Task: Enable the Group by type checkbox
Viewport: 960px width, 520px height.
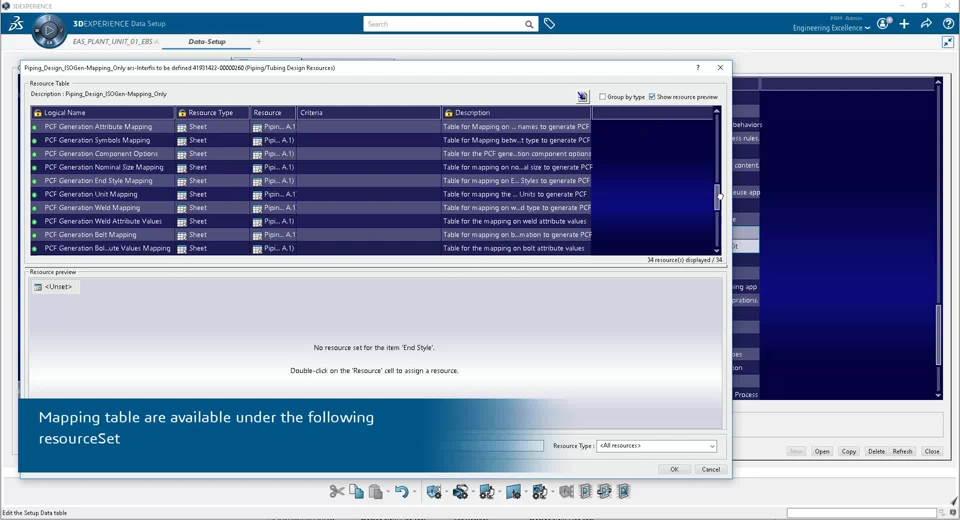Action: point(602,97)
